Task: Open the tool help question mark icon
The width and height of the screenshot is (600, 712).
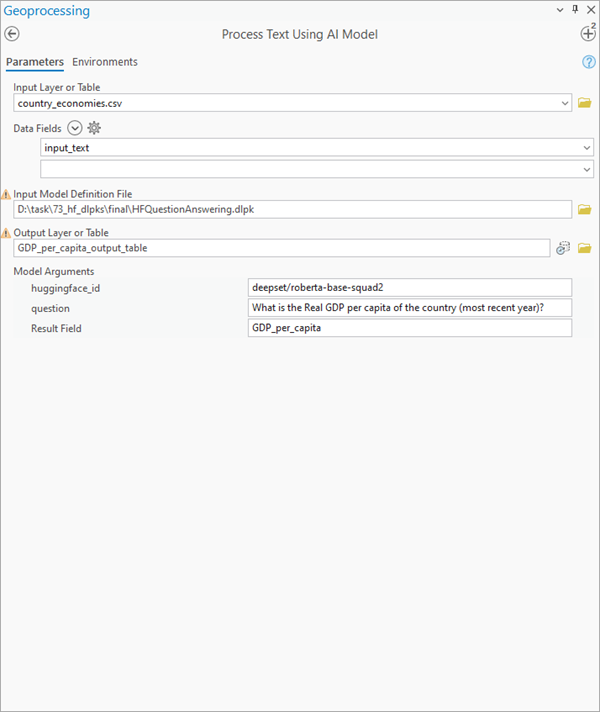Action: (589, 62)
